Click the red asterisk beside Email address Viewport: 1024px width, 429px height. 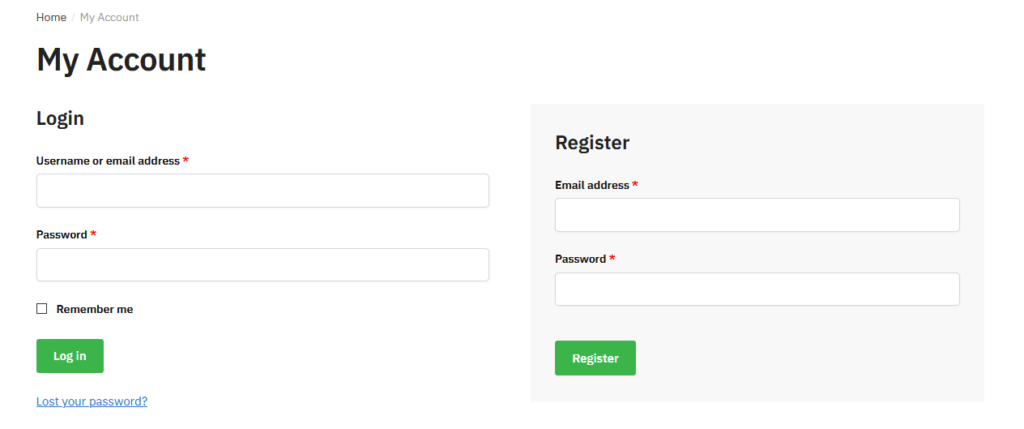click(x=635, y=184)
